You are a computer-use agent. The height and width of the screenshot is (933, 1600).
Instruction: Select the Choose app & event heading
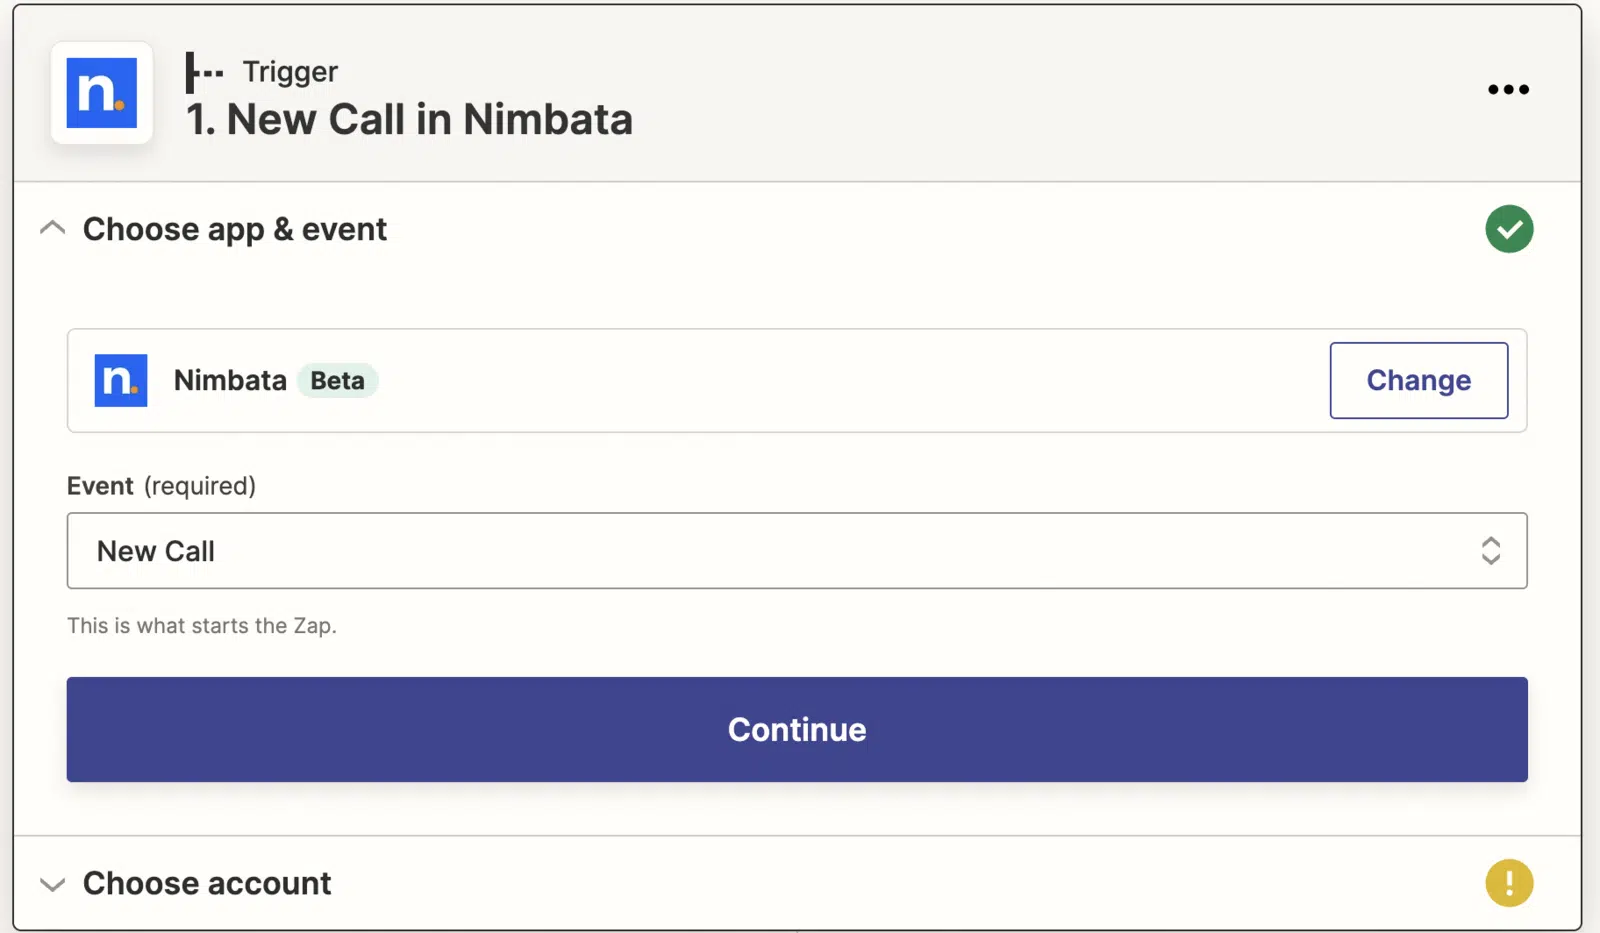coord(234,230)
